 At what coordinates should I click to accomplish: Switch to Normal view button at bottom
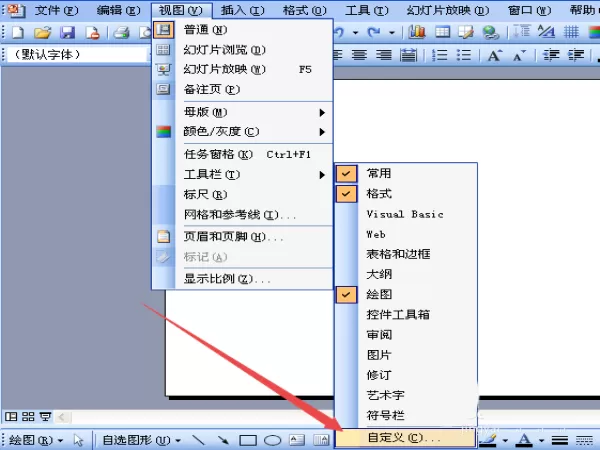click(11, 416)
